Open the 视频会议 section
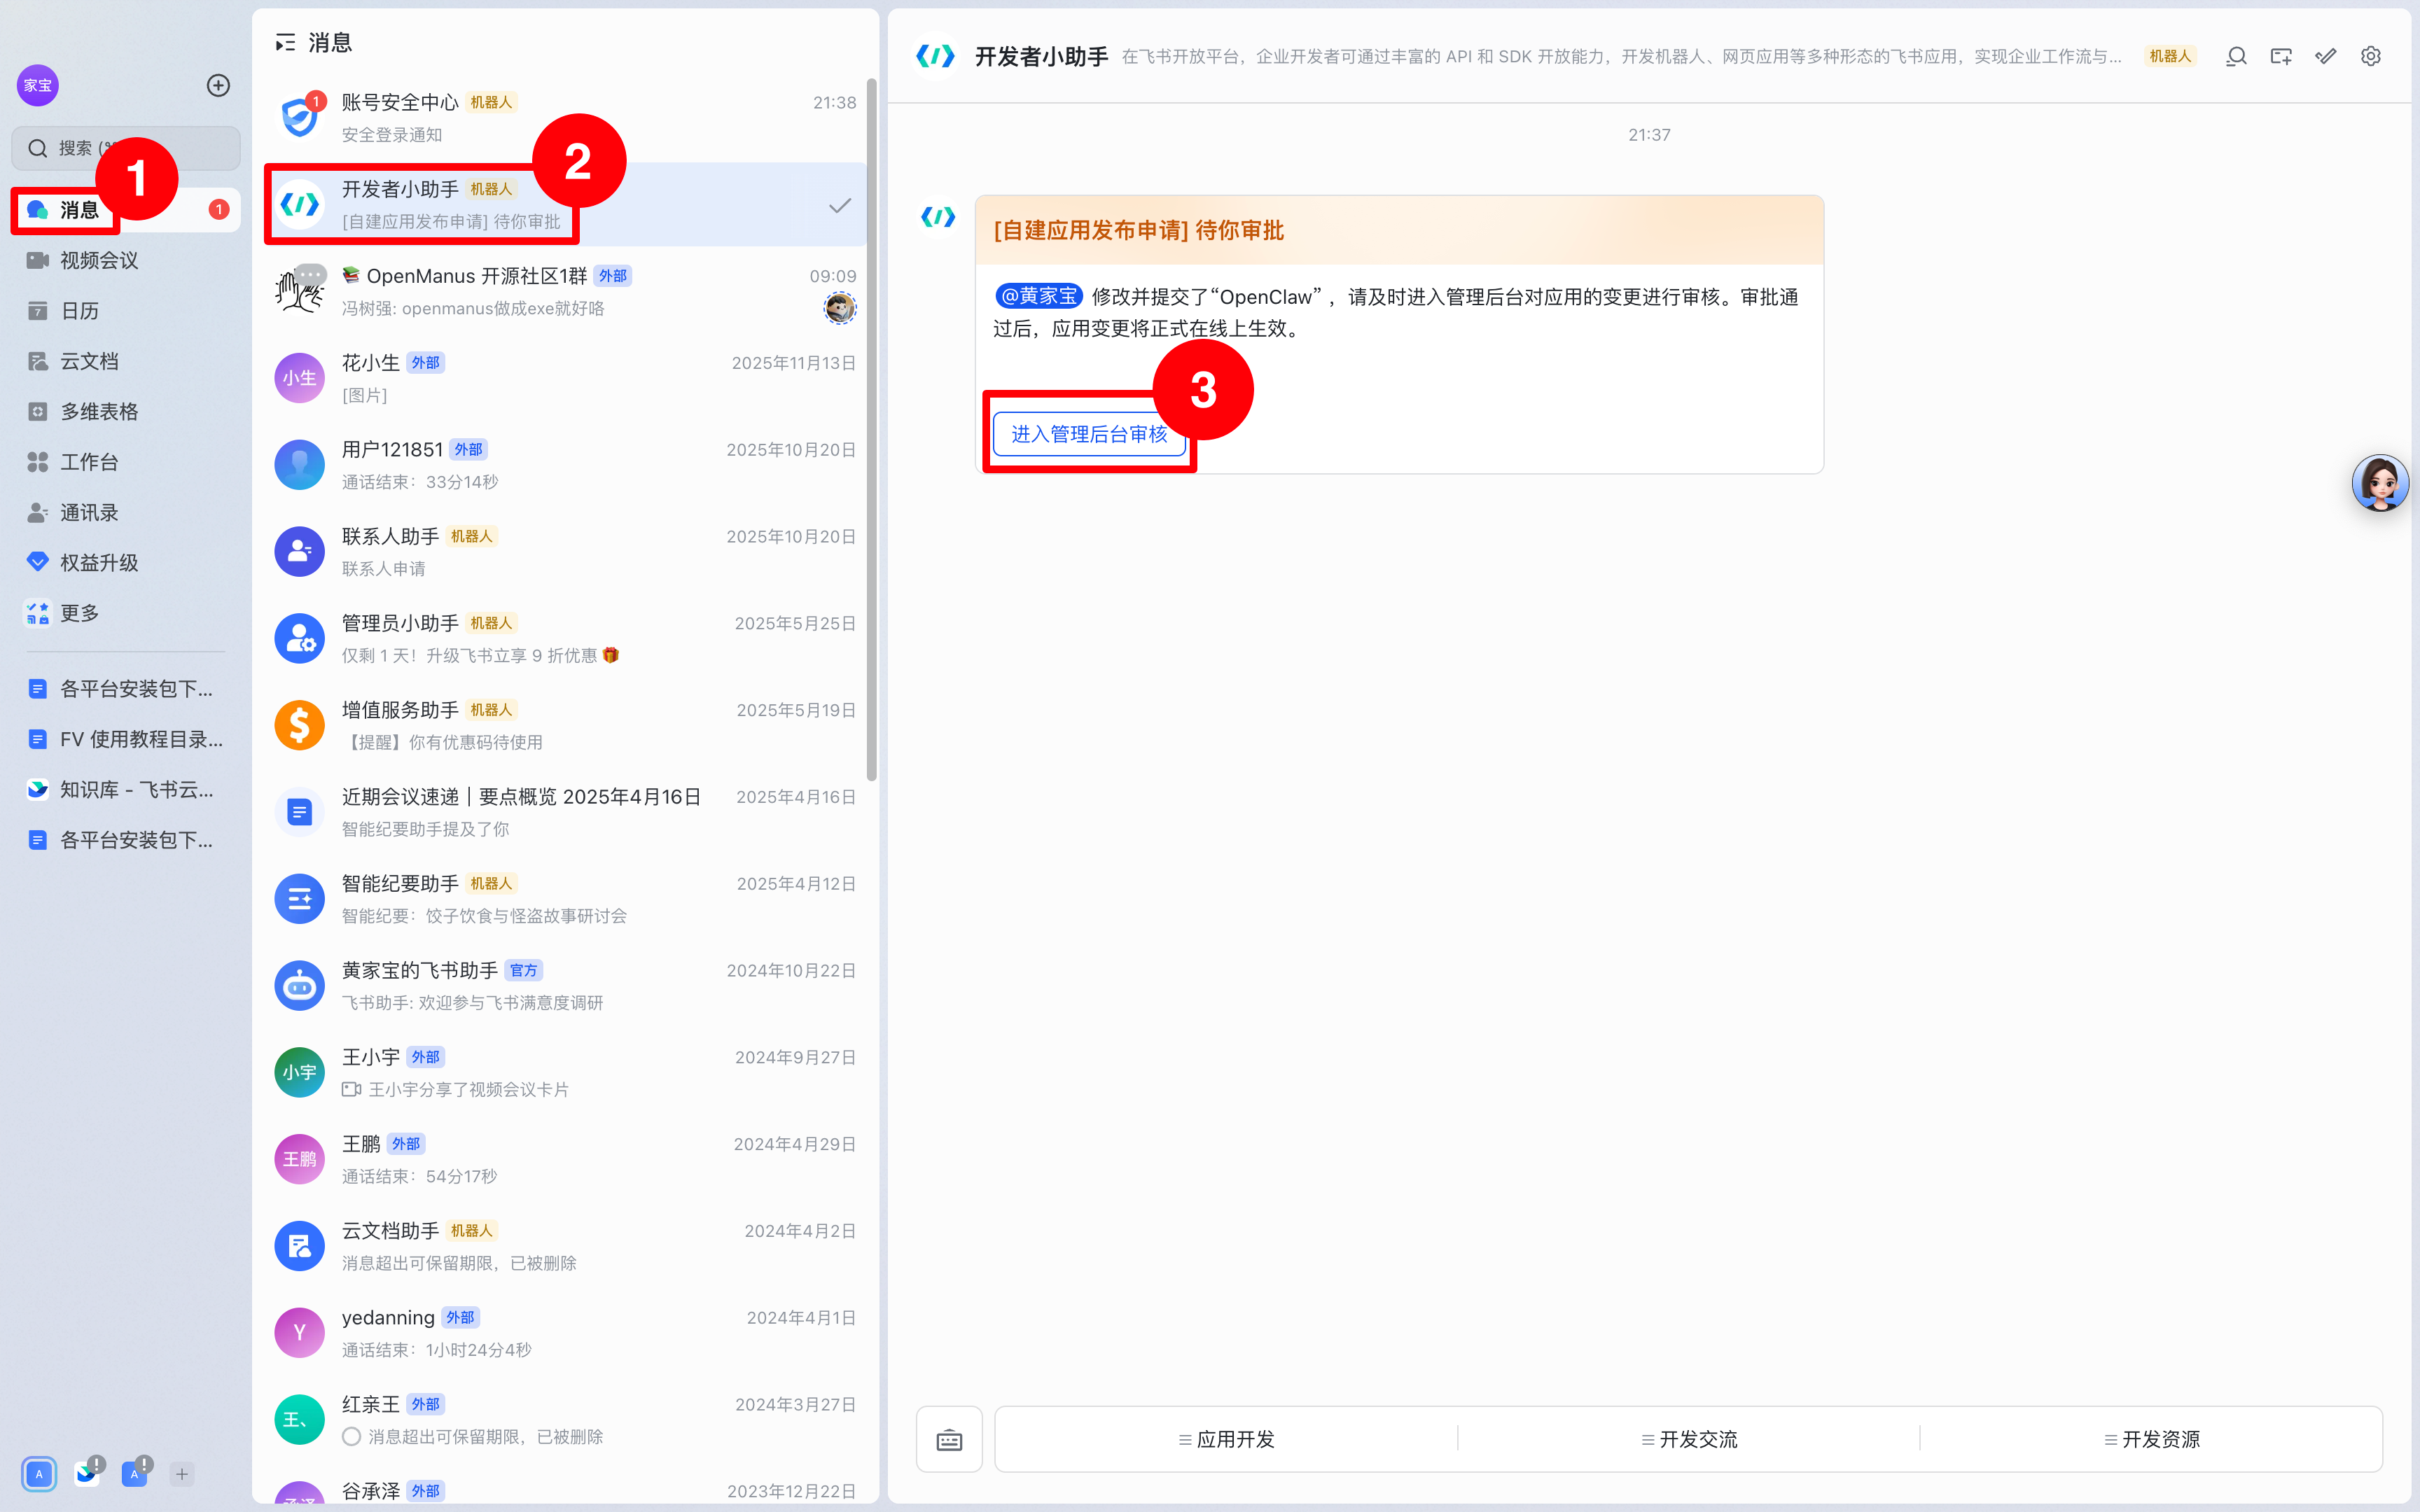The height and width of the screenshot is (1512, 2420). point(126,260)
